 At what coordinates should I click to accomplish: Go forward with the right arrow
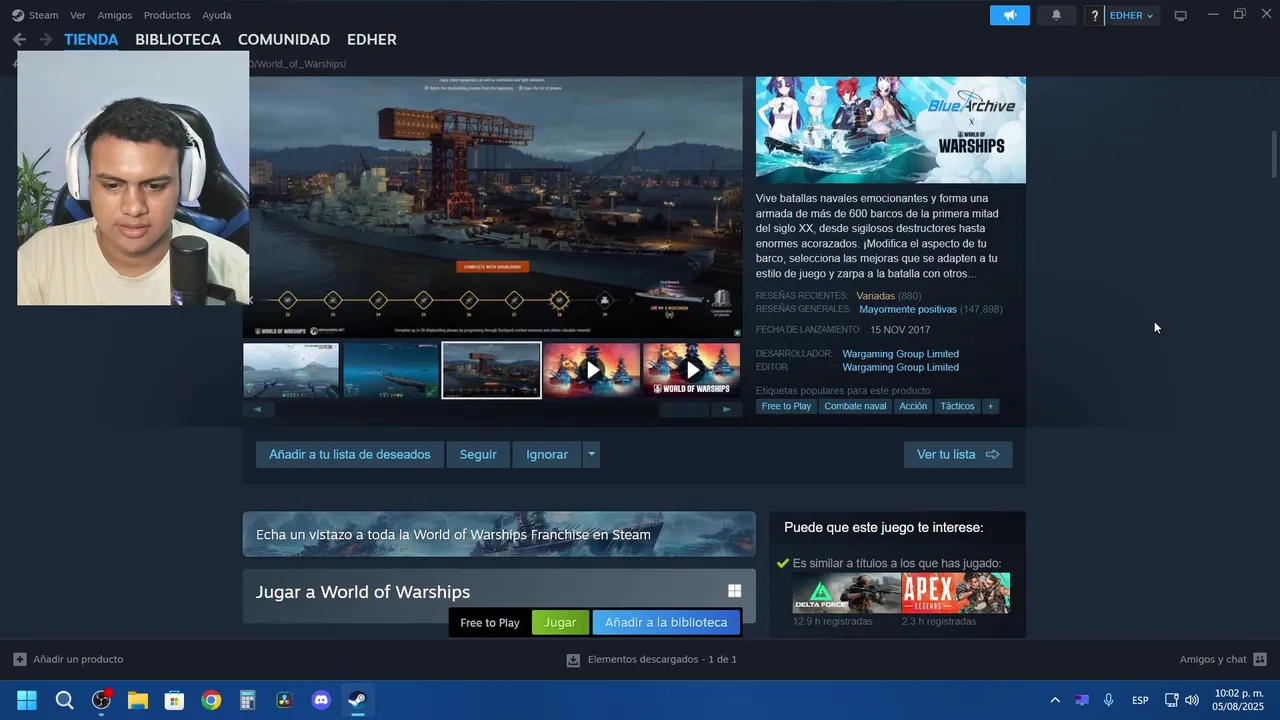[x=45, y=39]
